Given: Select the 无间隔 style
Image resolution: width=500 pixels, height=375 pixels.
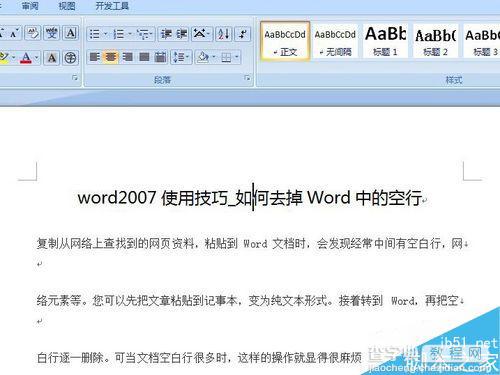Looking at the screenshot, I should pyautogui.click(x=335, y=41).
